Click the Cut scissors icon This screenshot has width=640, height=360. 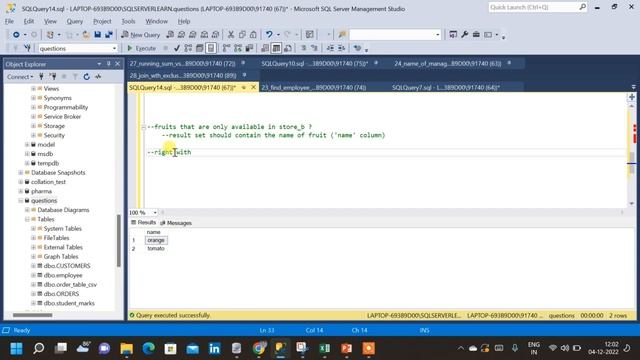tap(231, 35)
